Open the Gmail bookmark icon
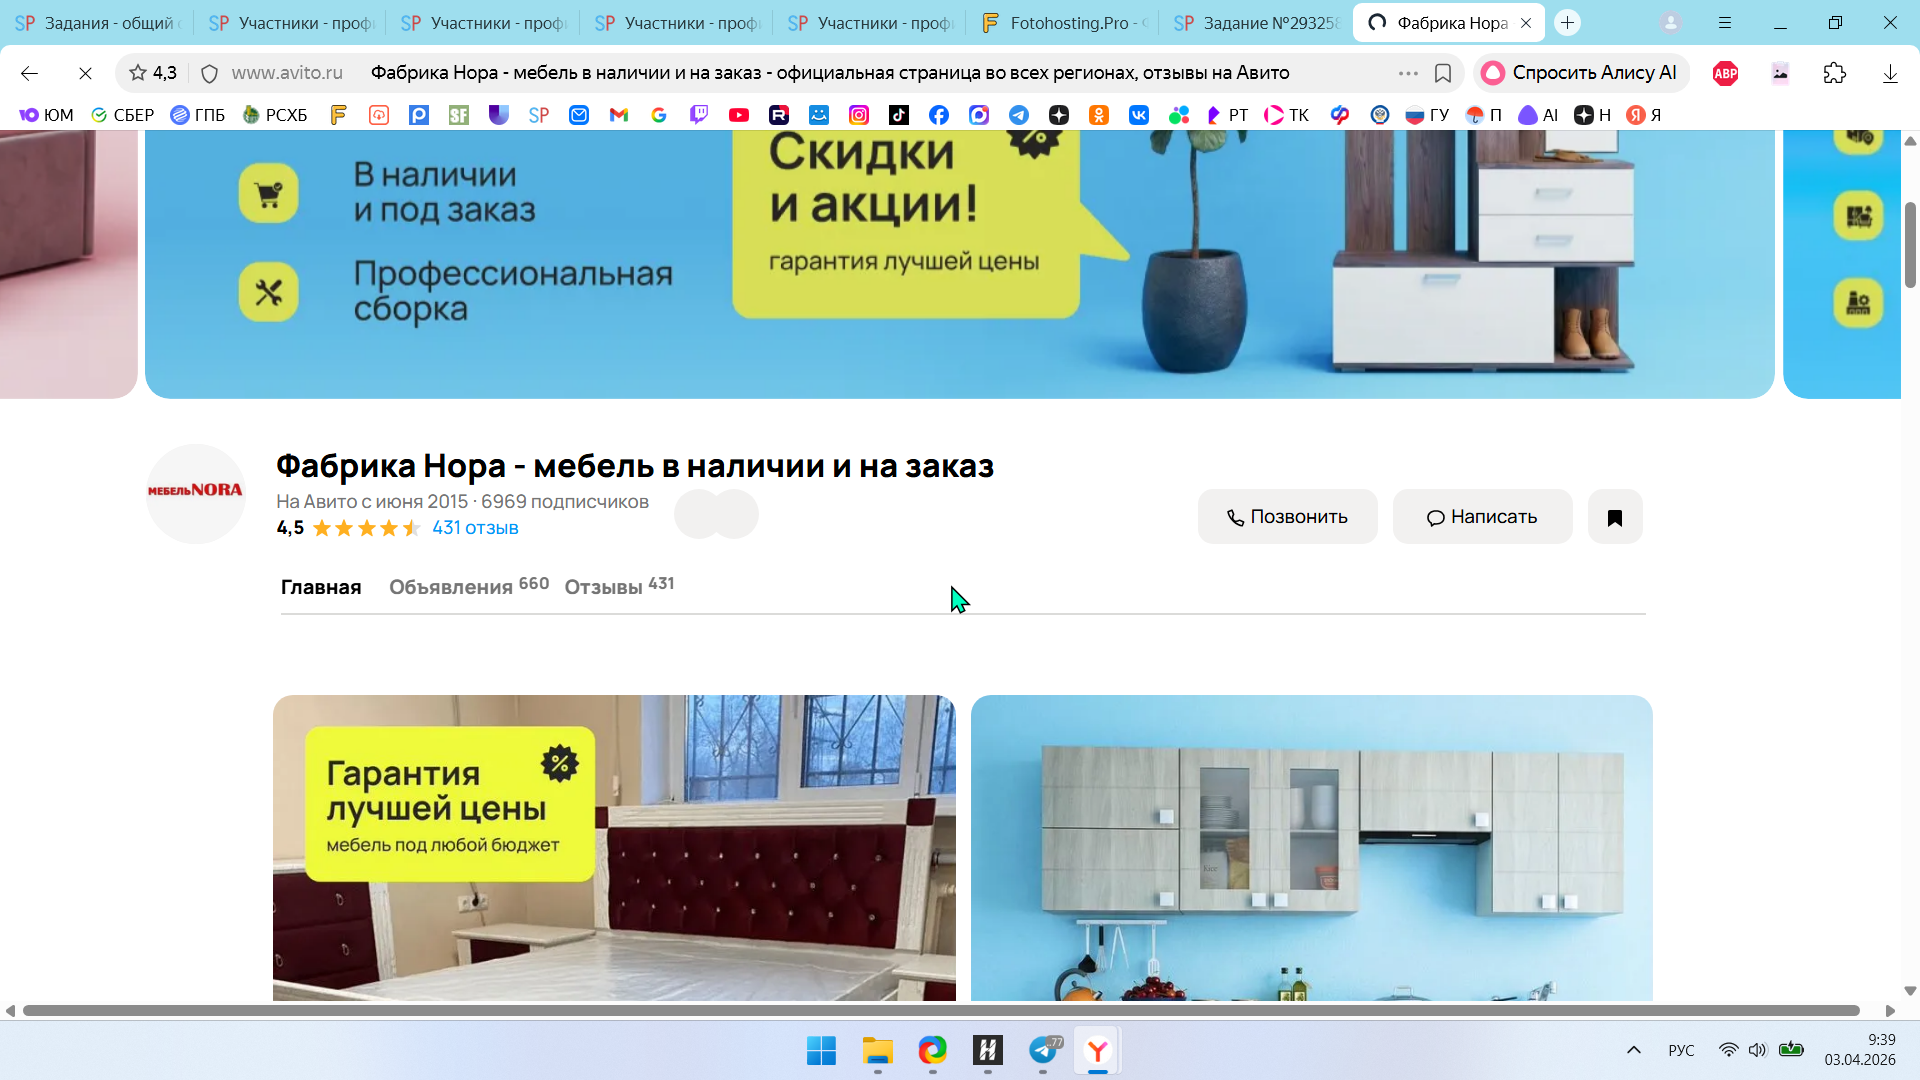Screen dimensions: 1920x1080 pyautogui.click(x=619, y=115)
